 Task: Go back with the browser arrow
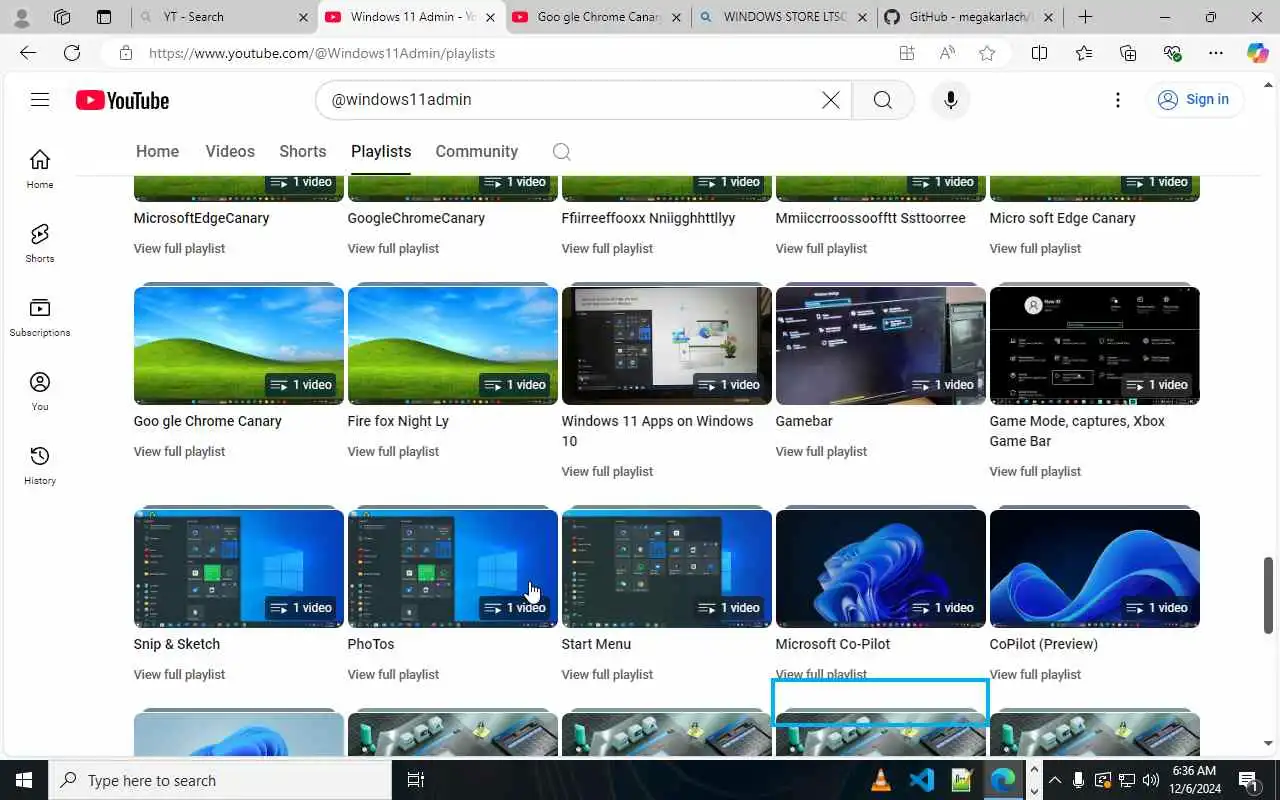(28, 53)
